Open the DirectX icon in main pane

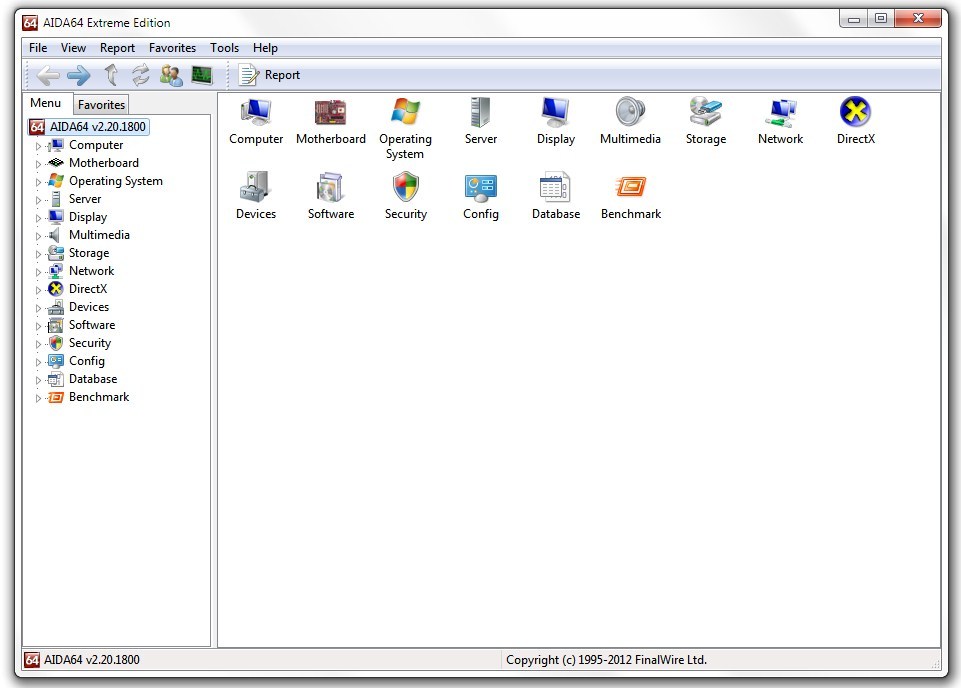[x=855, y=112]
